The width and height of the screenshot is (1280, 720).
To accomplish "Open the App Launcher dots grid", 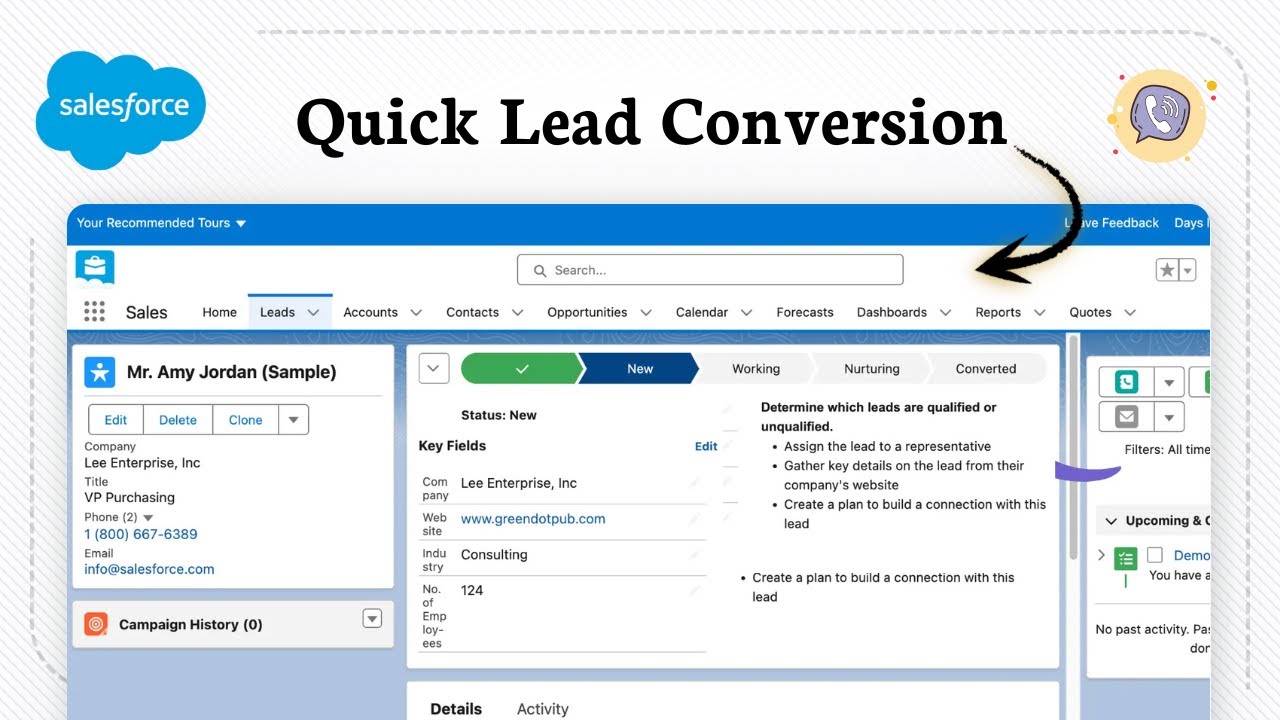I will [94, 312].
